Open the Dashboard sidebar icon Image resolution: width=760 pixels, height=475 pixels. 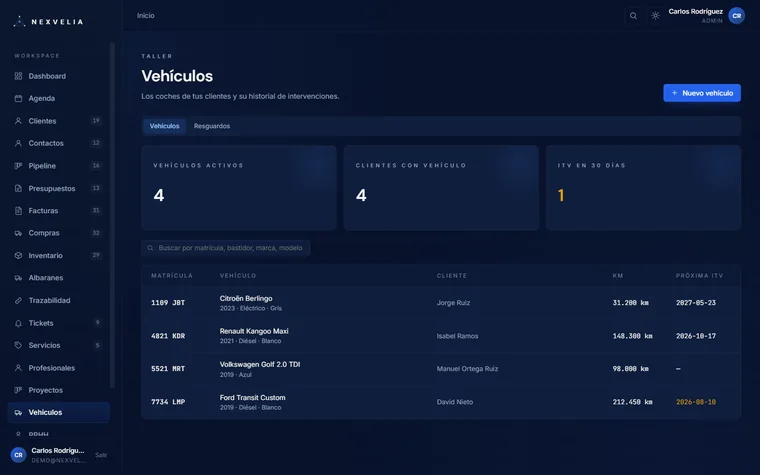click(x=18, y=76)
